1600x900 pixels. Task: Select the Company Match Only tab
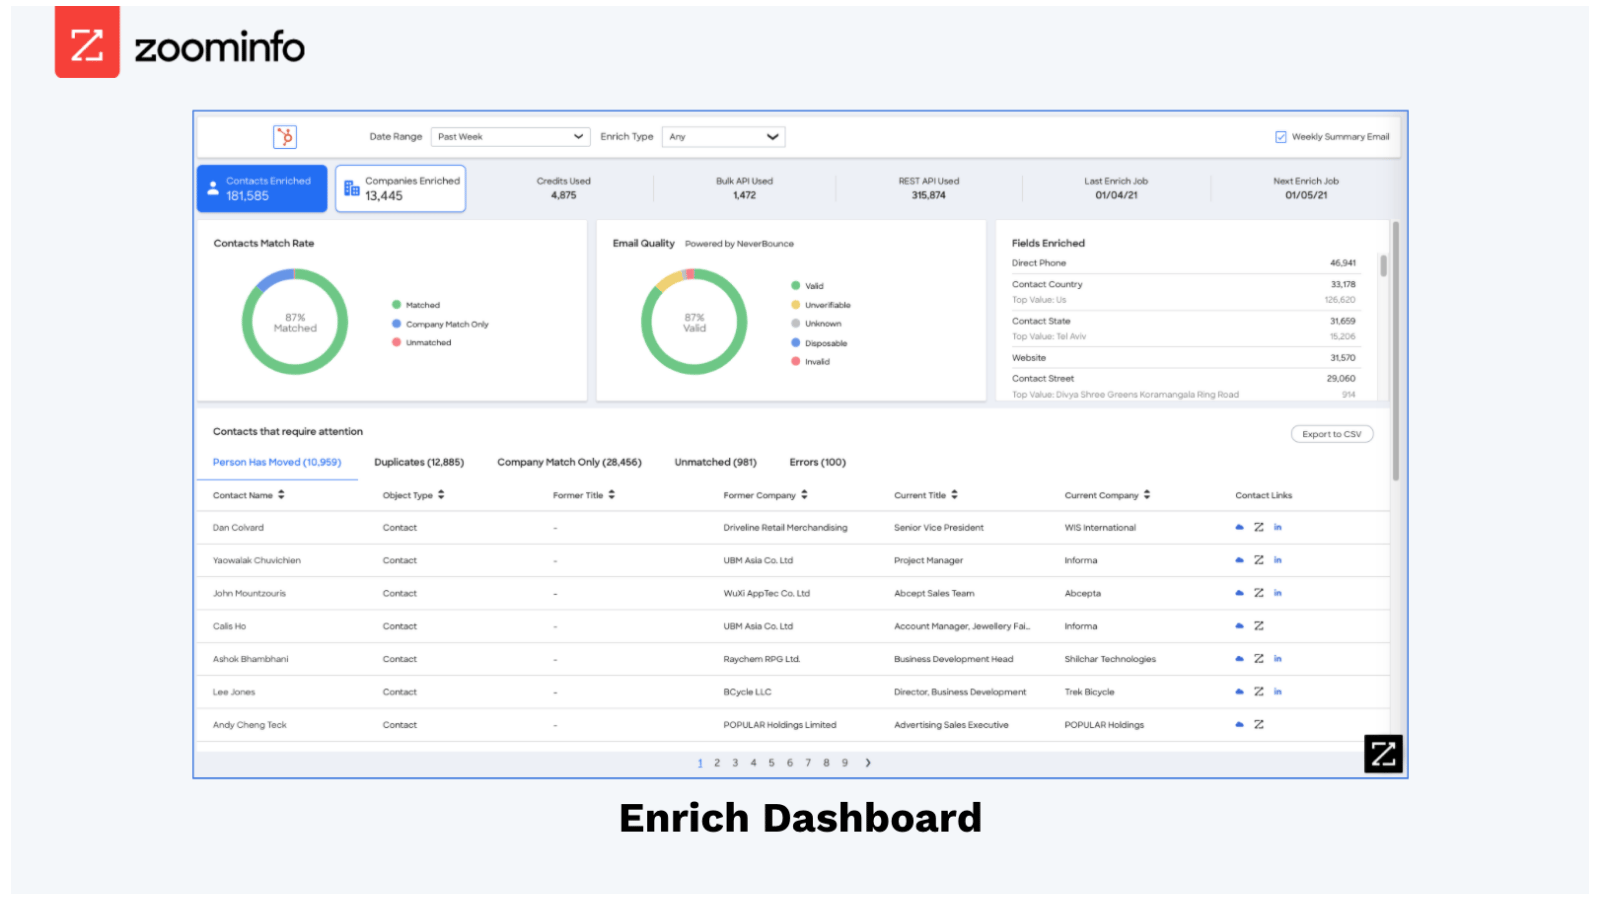569,462
